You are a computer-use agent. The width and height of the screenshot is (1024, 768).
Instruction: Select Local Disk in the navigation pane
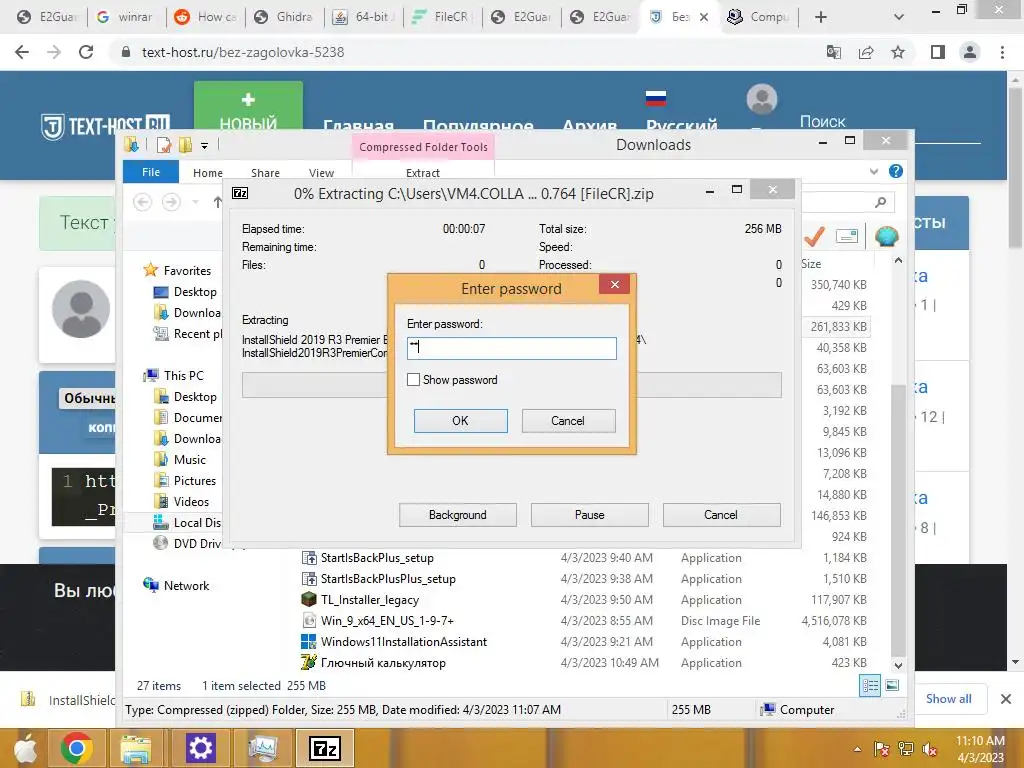click(x=197, y=522)
